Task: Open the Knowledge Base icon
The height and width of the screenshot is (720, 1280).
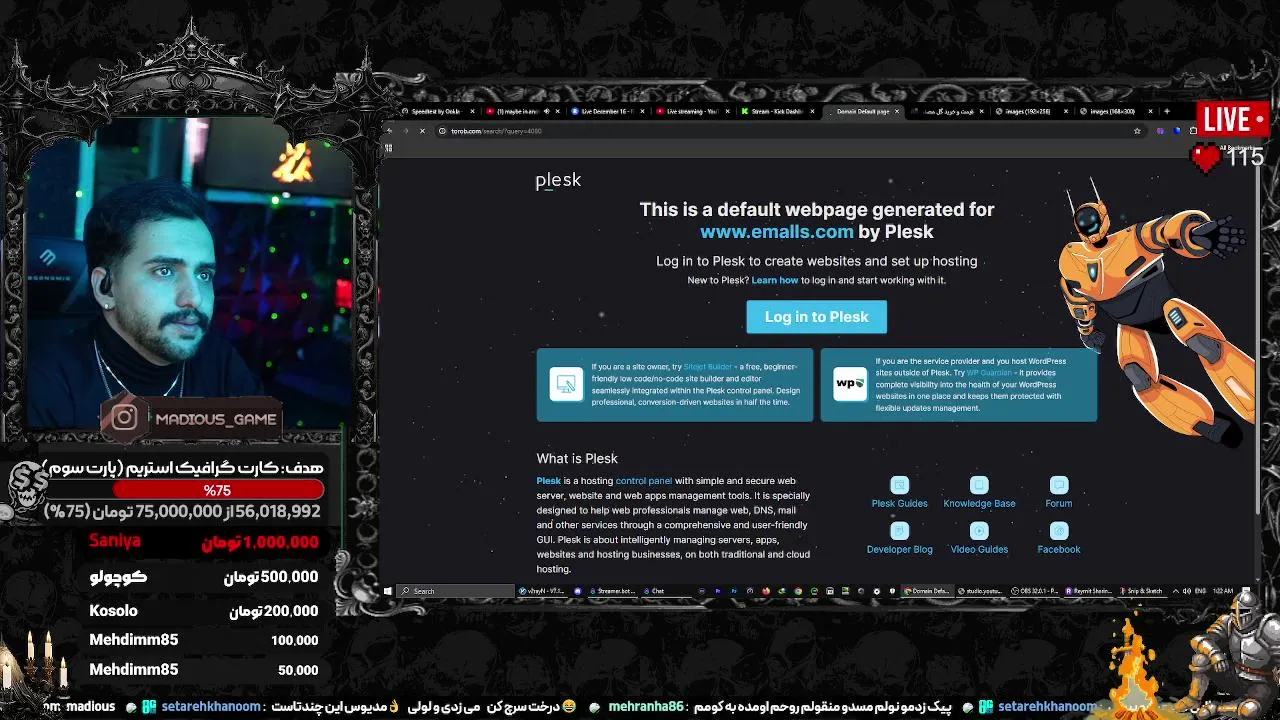Action: [x=979, y=485]
